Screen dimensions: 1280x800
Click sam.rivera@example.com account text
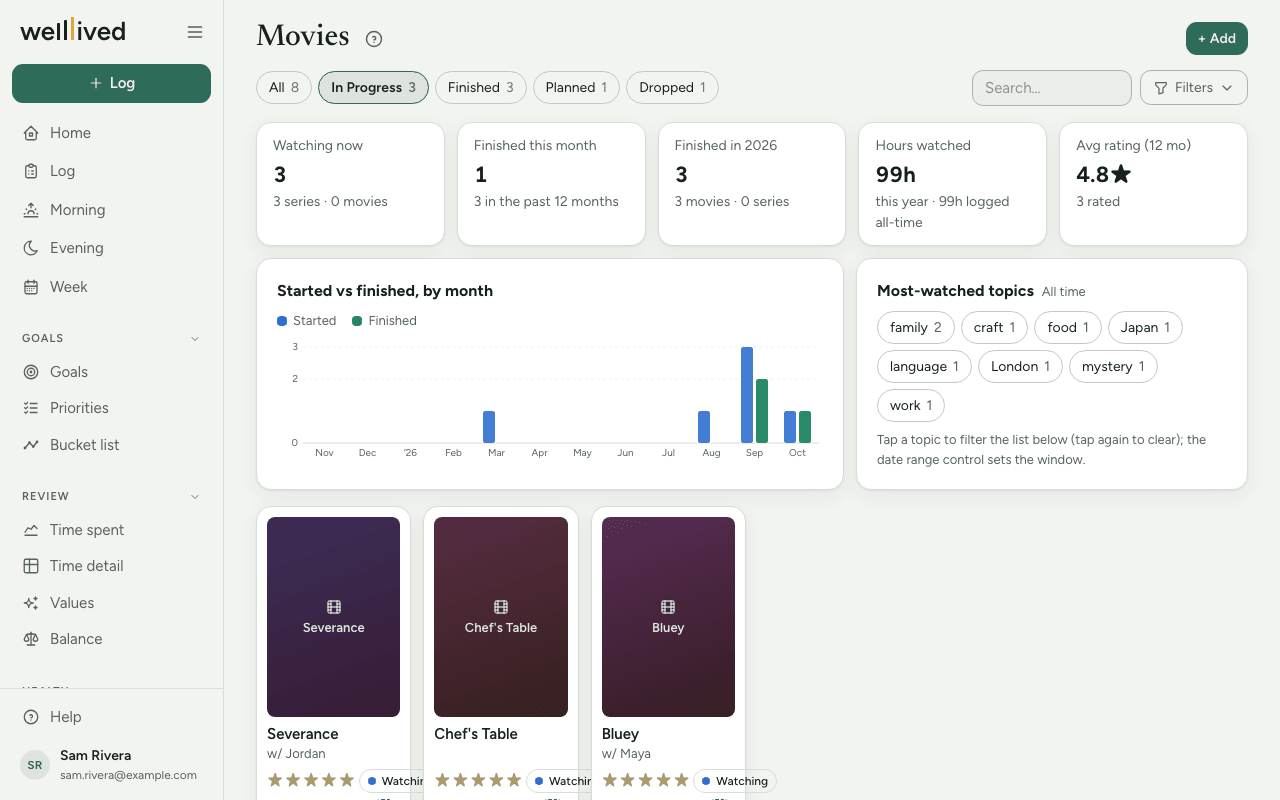pos(128,775)
